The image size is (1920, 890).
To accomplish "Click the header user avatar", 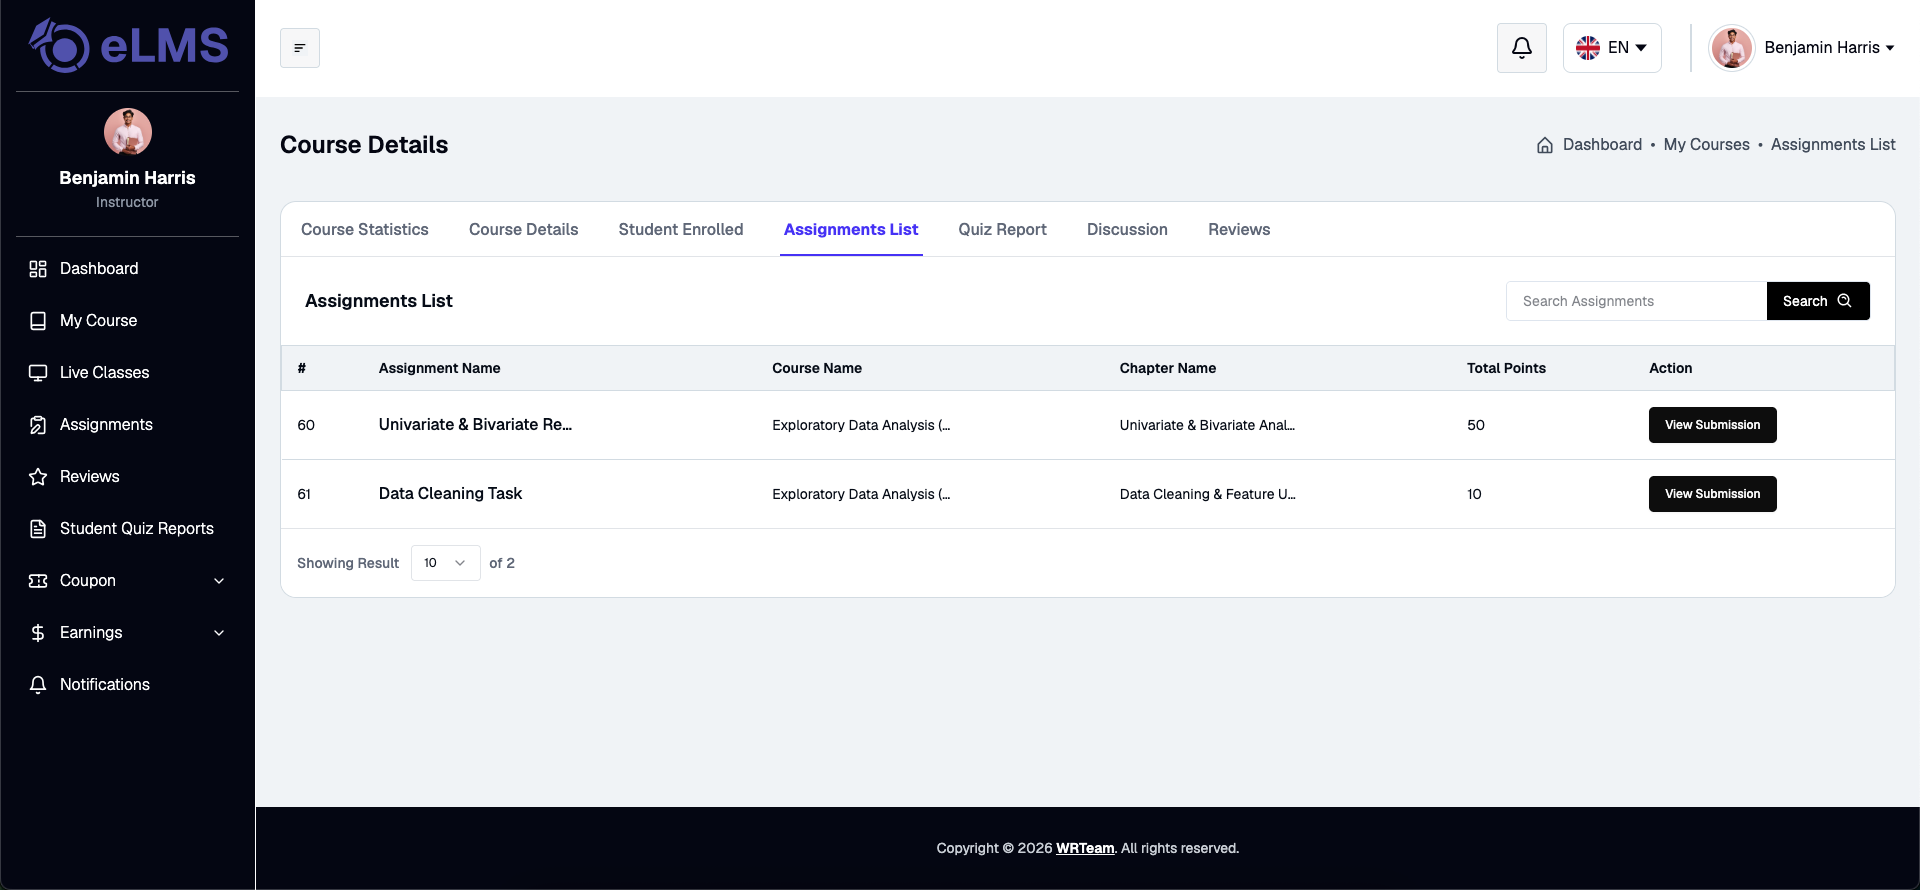I will [1732, 48].
